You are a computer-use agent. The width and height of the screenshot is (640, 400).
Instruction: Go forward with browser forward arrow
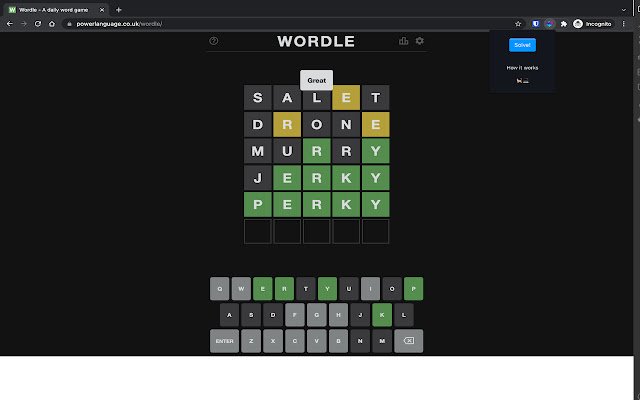tap(24, 24)
